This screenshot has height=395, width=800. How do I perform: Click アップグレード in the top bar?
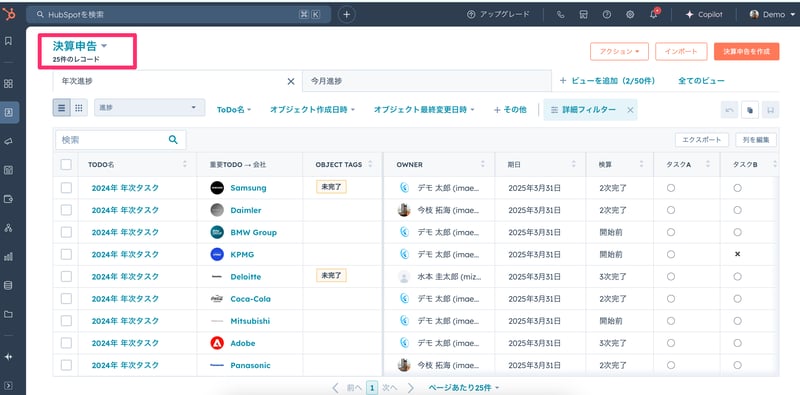498,15
